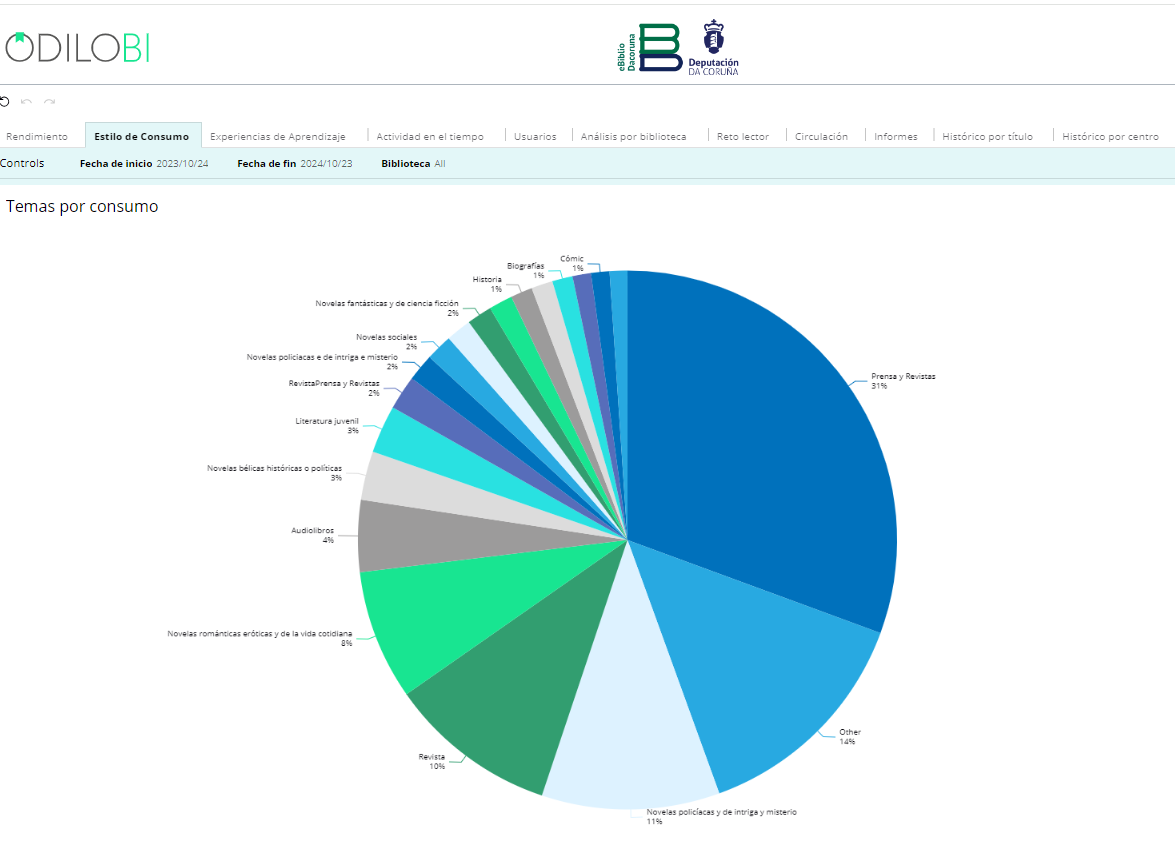Click the Controls label in filter bar
The width and height of the screenshot is (1175, 851).
click(x=22, y=163)
